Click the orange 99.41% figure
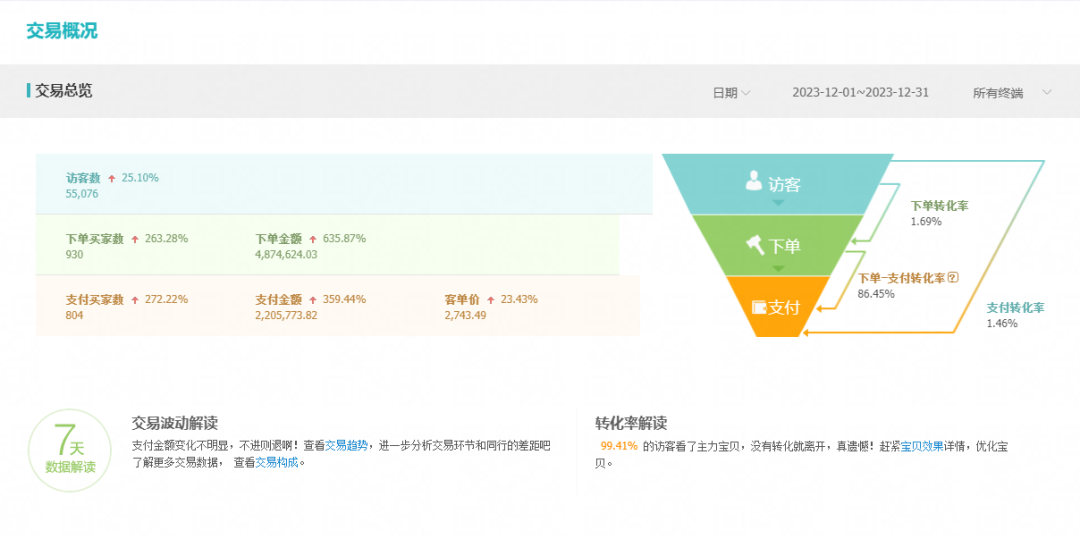The height and width of the screenshot is (539, 1080). (x=619, y=445)
